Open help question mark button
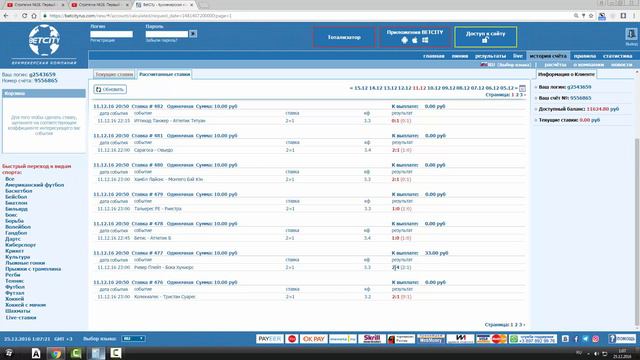 click(x=622, y=339)
